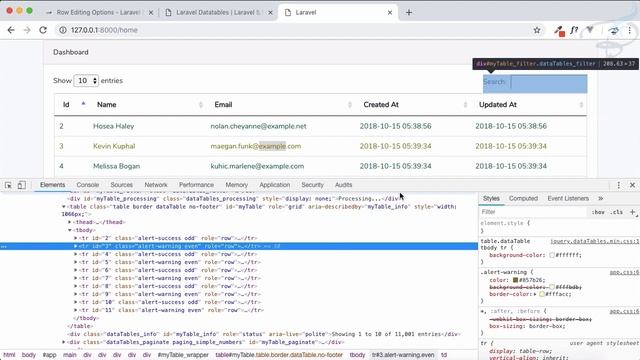Click #ffffff background-color swatch

[552, 255]
